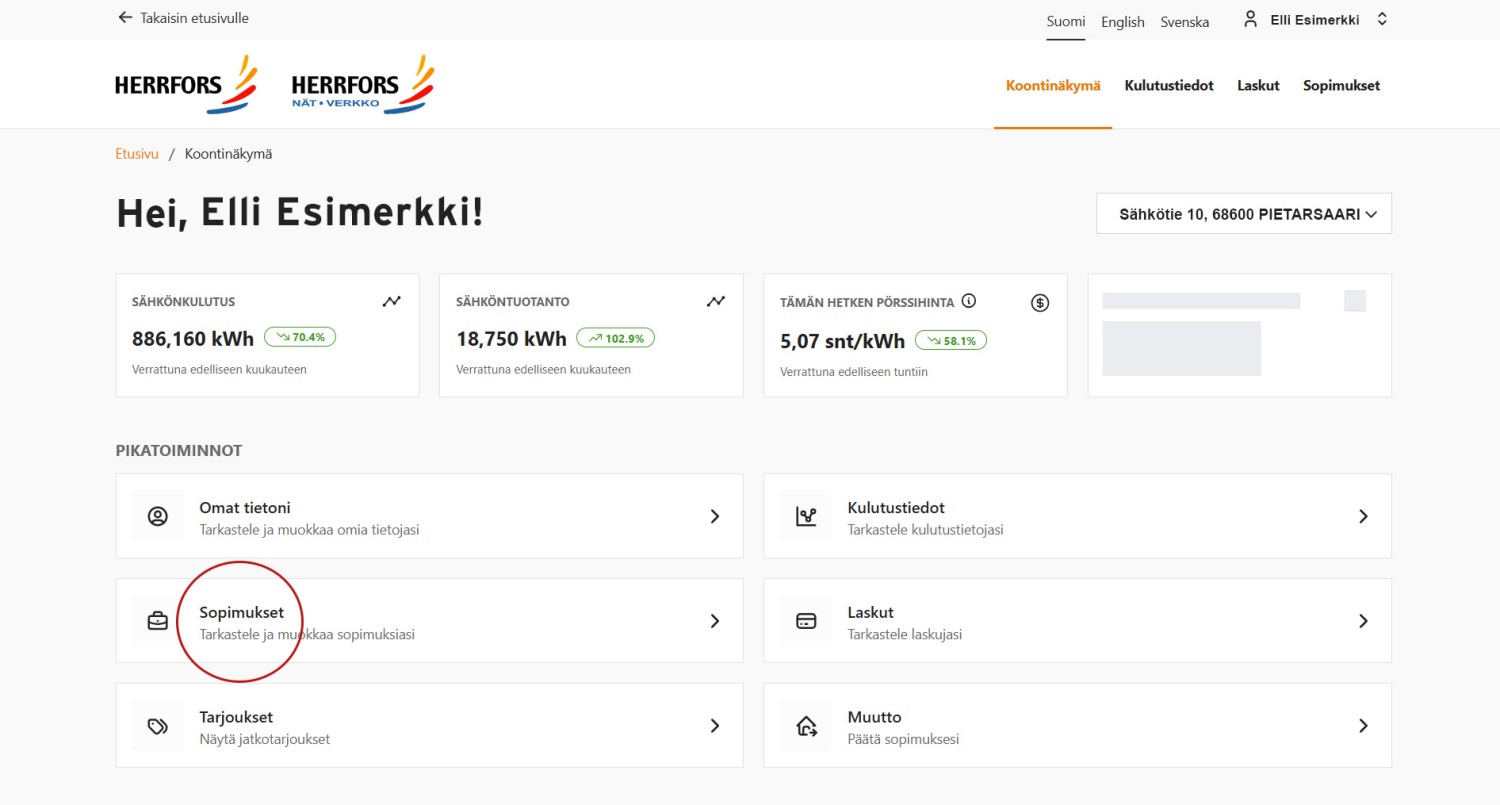
Task: Click the Herrfors Nät Verkko logo
Action: [x=362, y=85]
